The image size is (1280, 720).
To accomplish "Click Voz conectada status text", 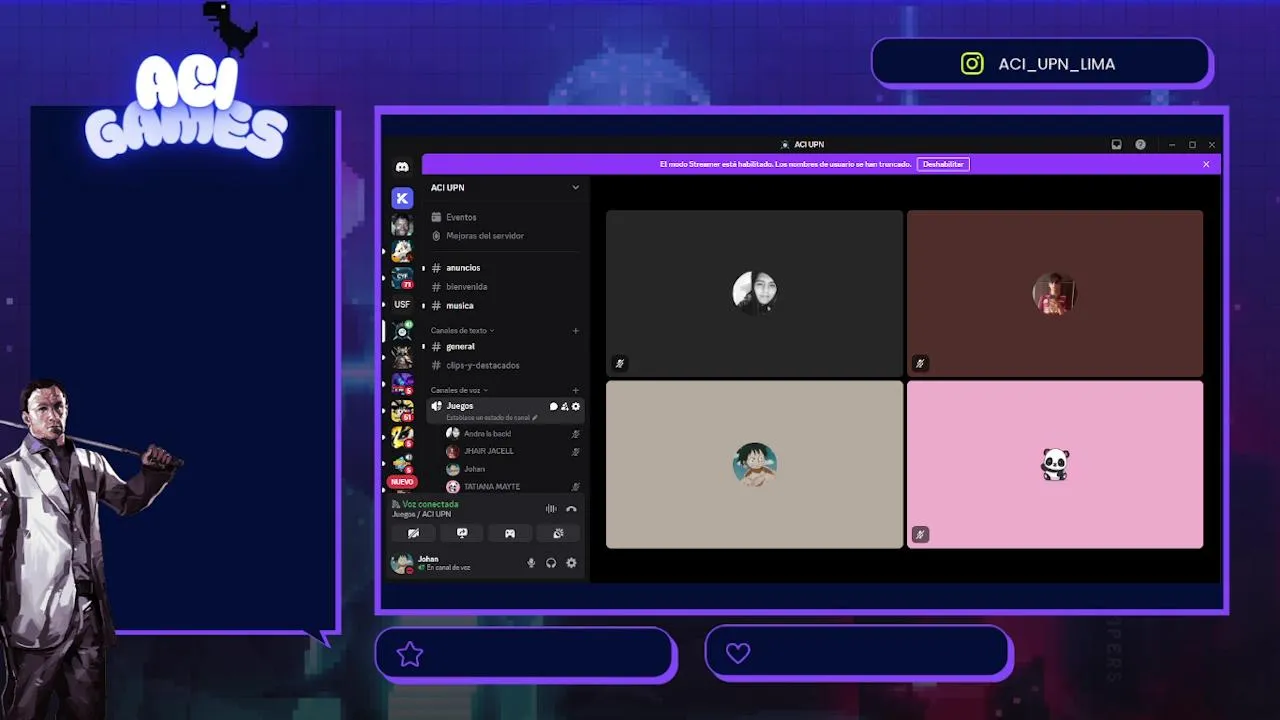I will point(430,505).
